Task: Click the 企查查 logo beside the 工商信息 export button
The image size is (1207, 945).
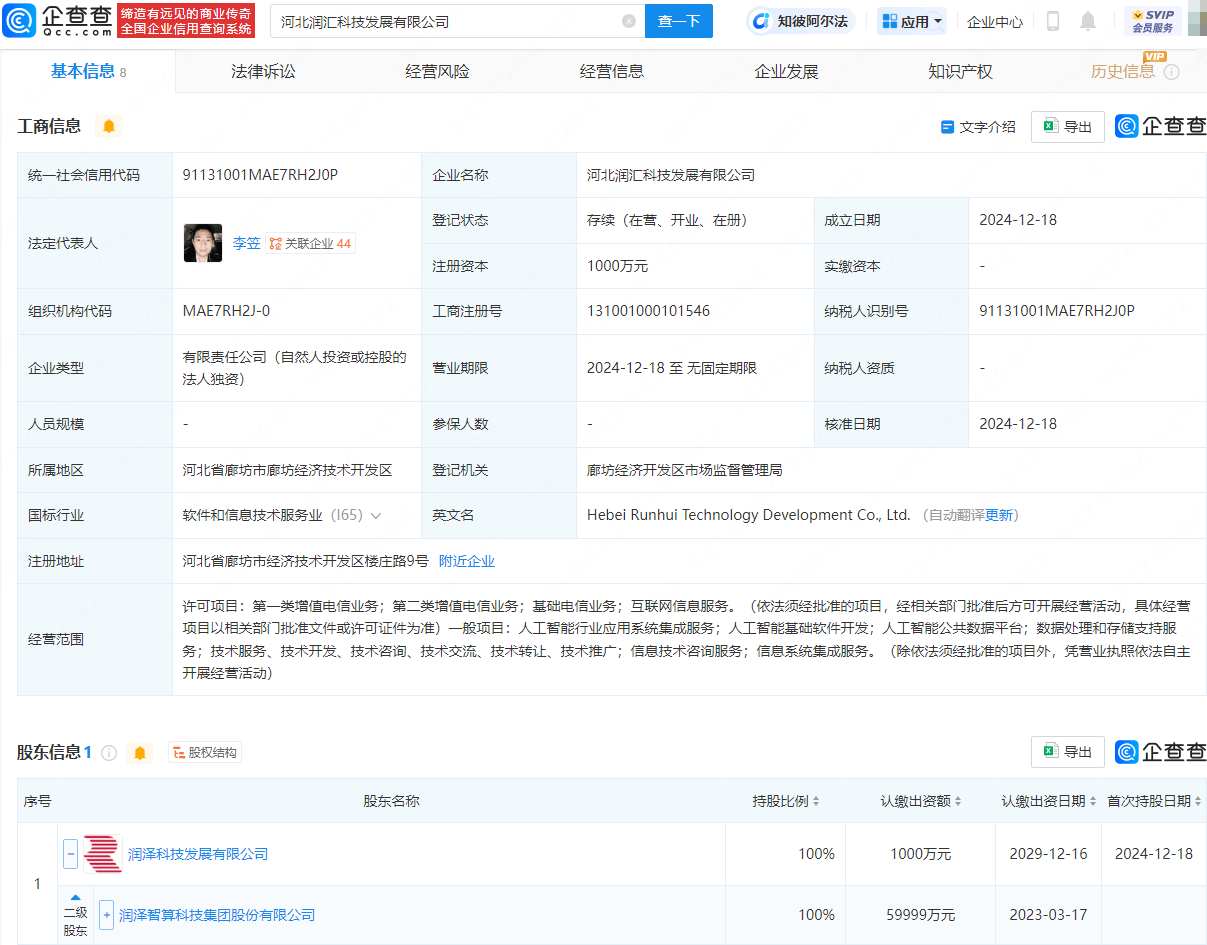Action: (x=1161, y=126)
